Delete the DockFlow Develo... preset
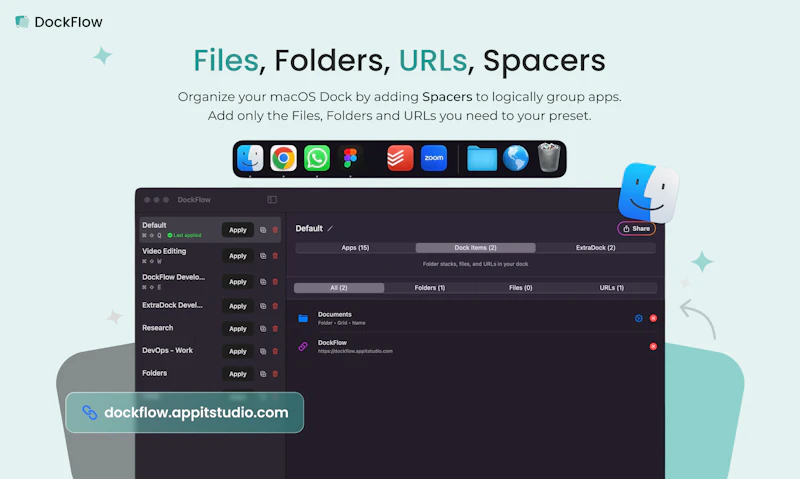Screen dimensions: 800x479 tap(276, 282)
